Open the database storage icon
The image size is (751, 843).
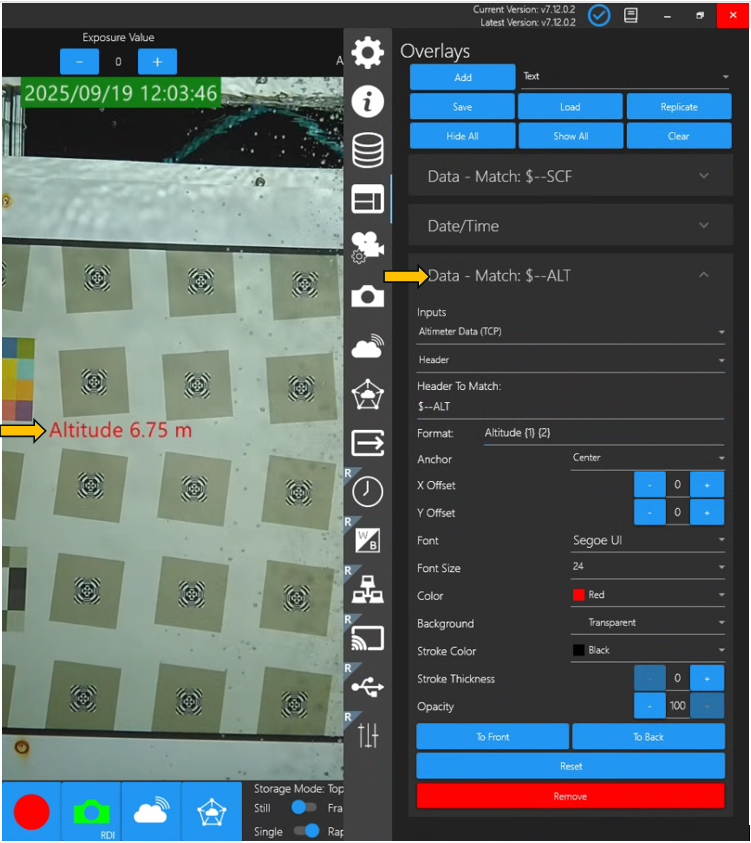(x=368, y=150)
